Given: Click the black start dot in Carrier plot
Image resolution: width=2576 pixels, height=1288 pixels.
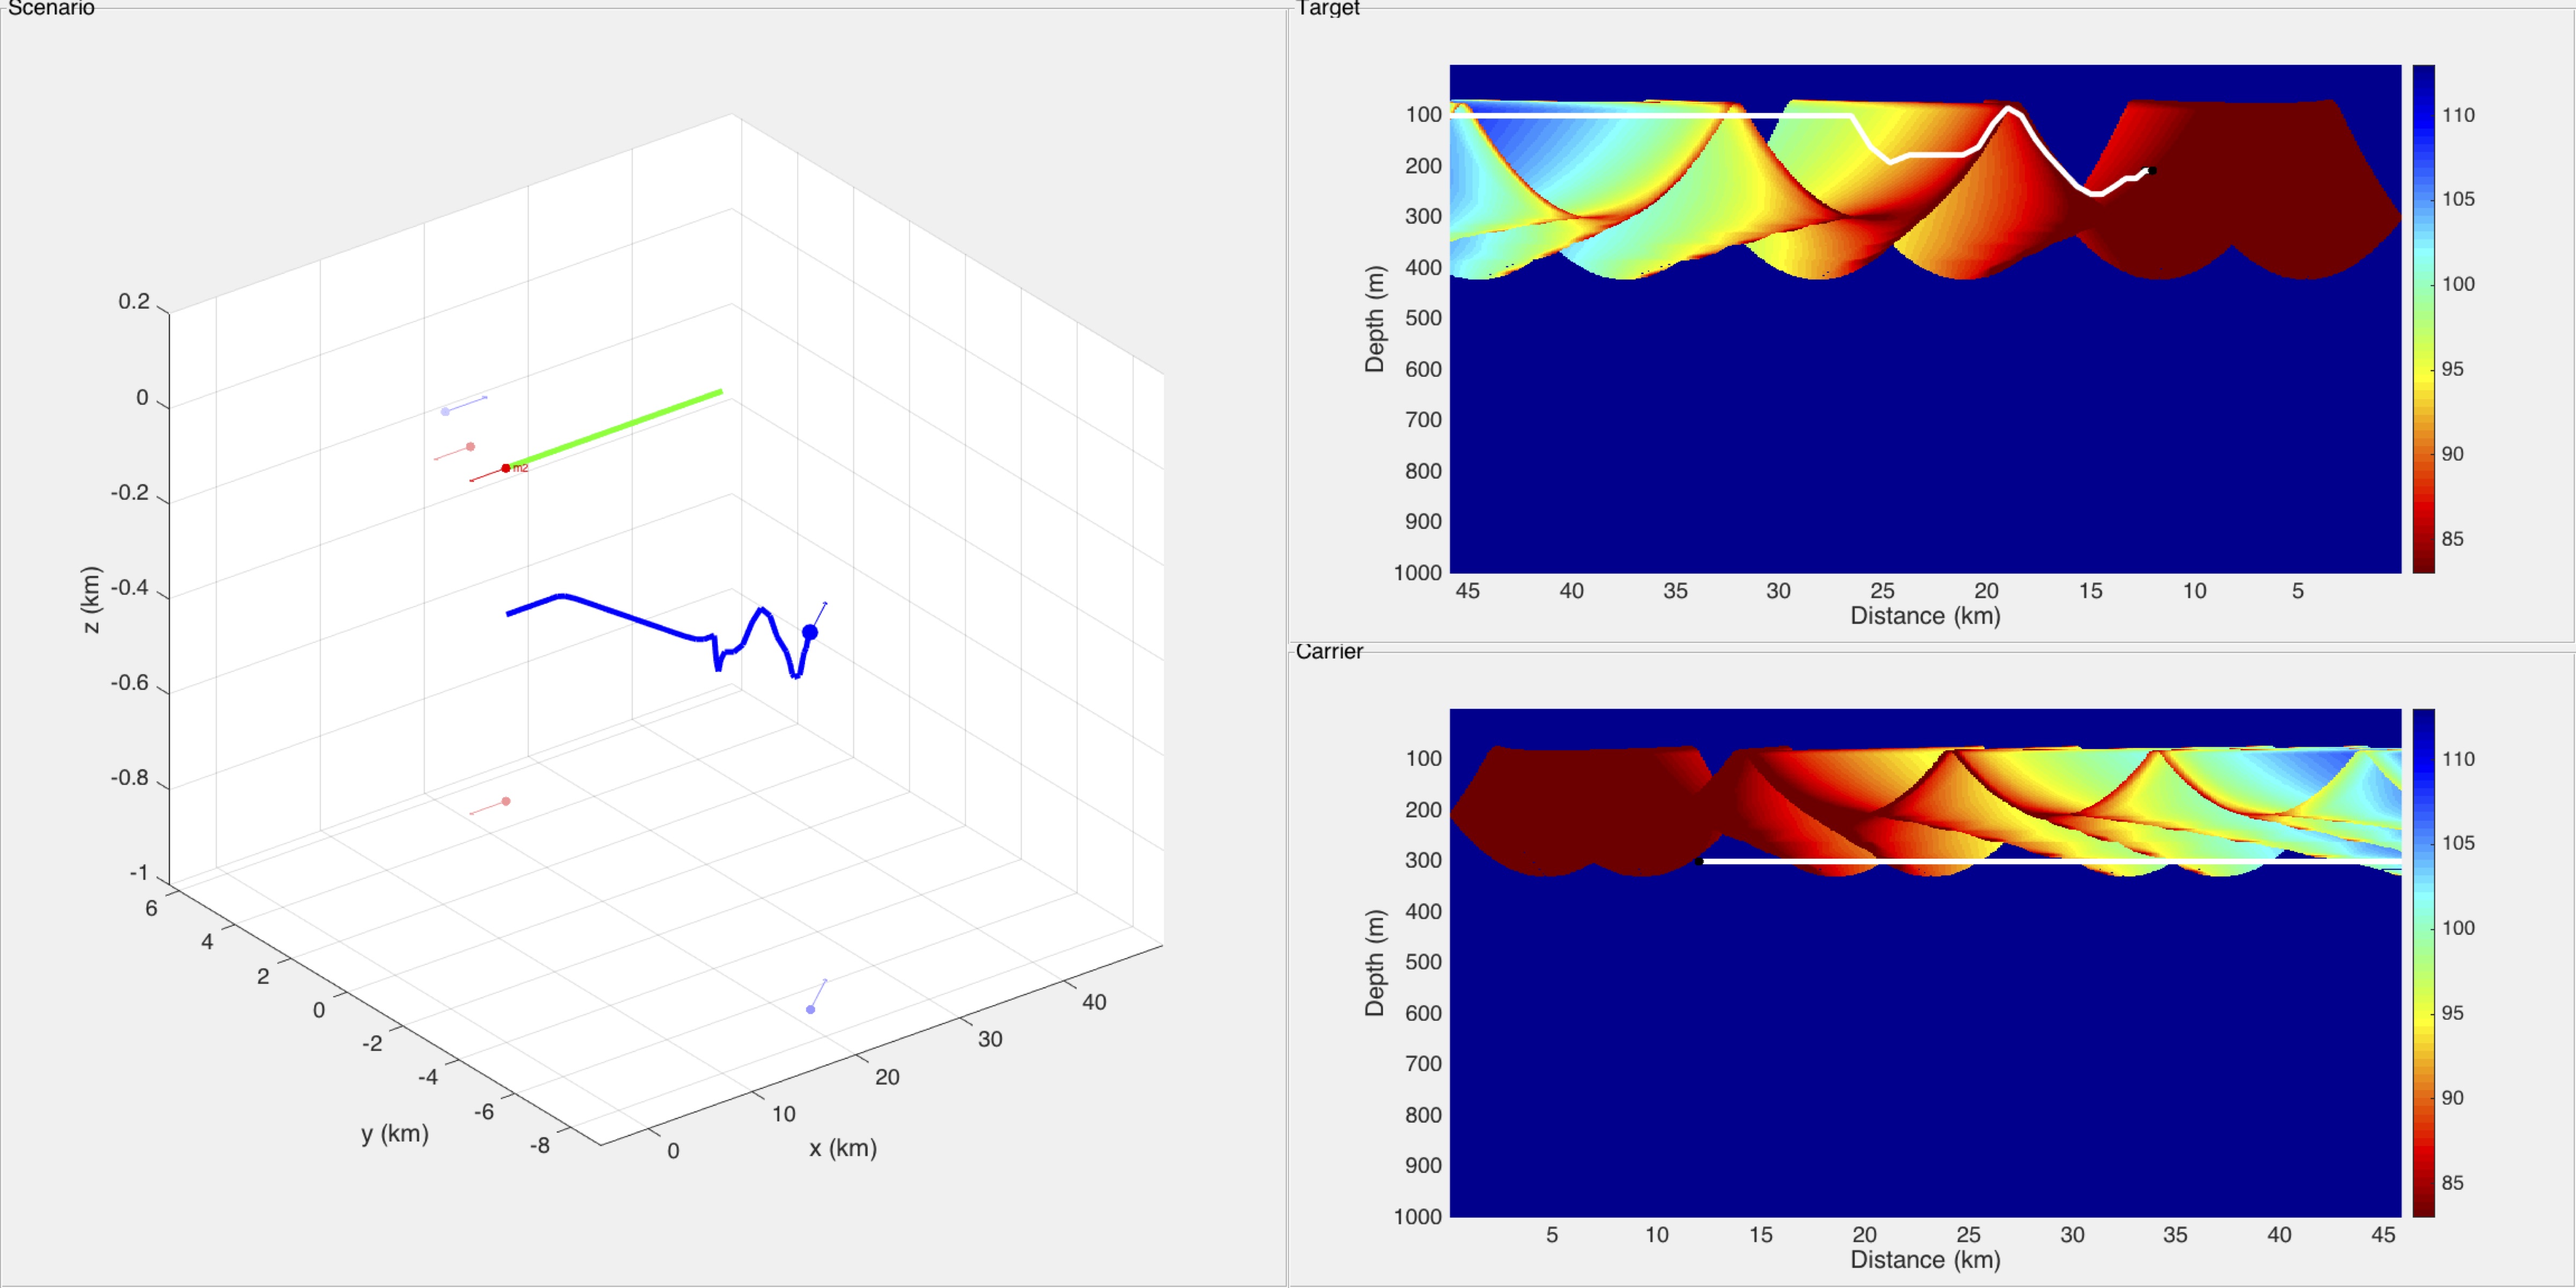Looking at the screenshot, I should [x=1698, y=861].
